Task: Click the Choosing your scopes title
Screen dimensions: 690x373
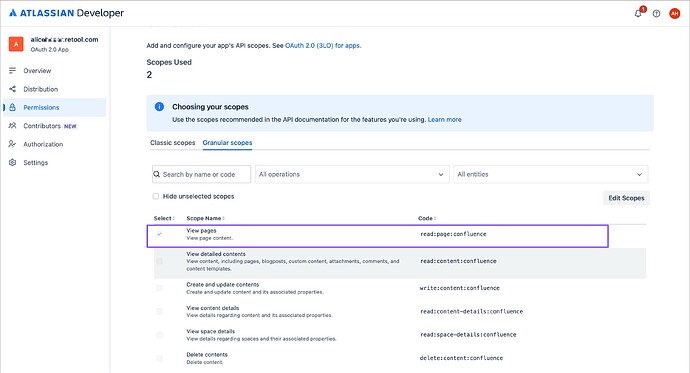Action: coord(210,106)
